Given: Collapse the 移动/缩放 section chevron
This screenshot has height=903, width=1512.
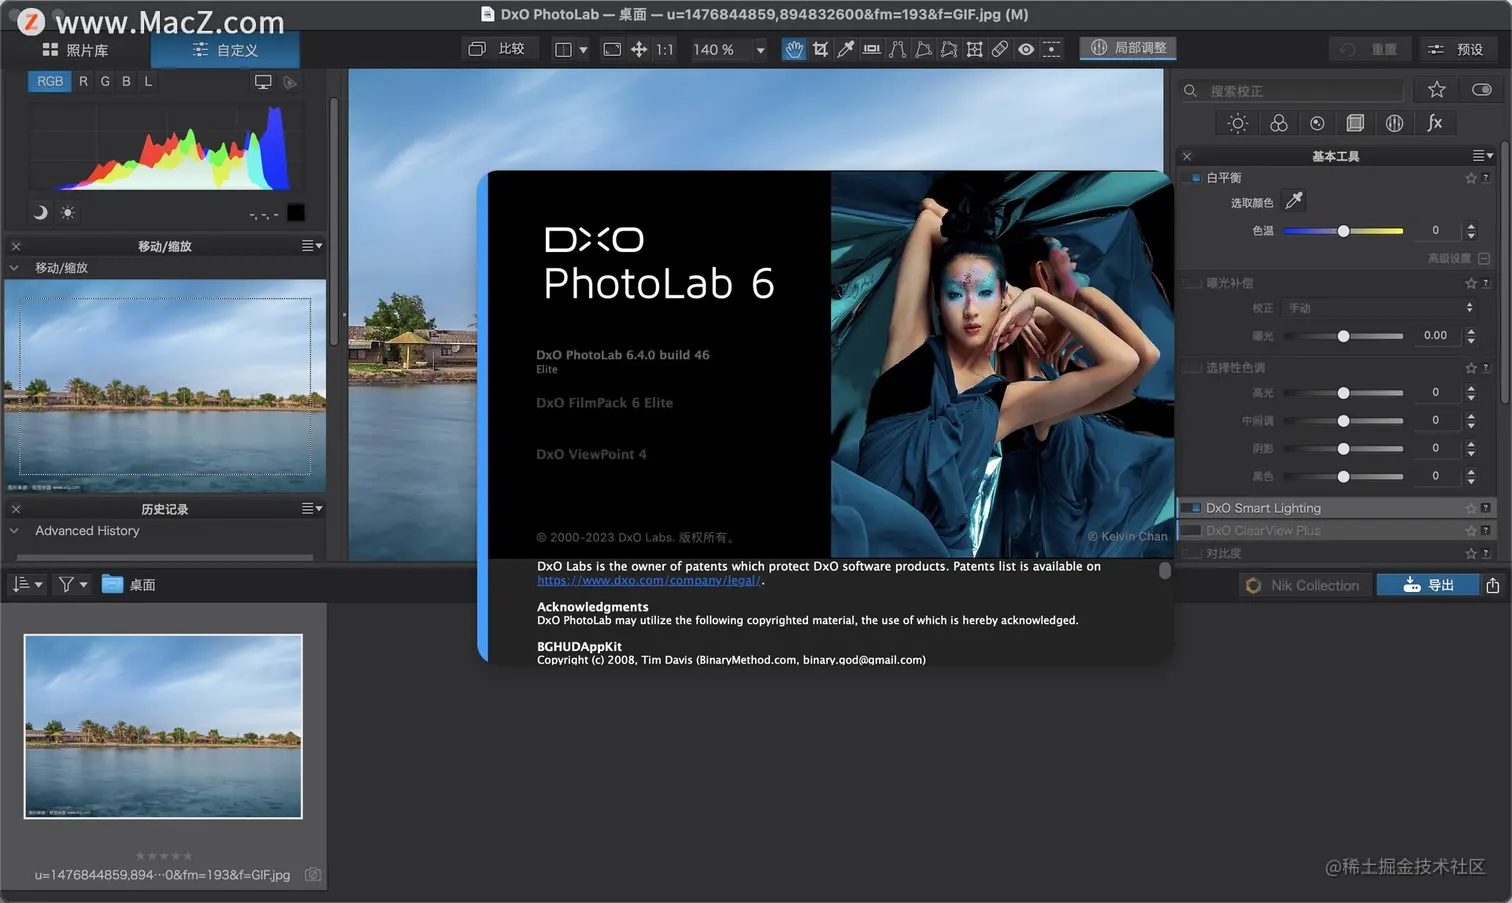Looking at the screenshot, I should 14,268.
